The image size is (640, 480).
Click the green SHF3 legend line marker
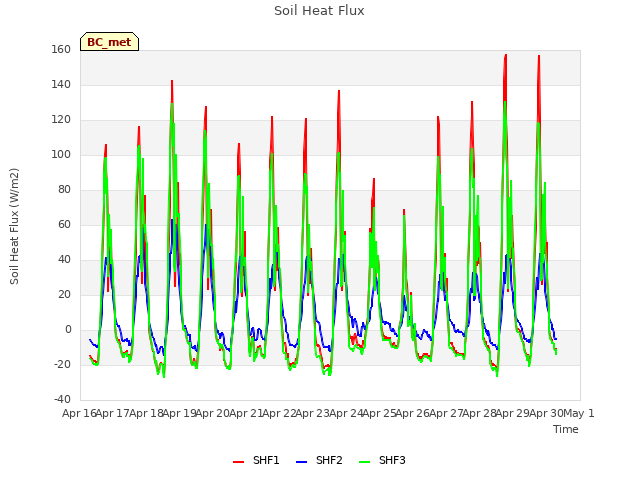[x=364, y=462]
